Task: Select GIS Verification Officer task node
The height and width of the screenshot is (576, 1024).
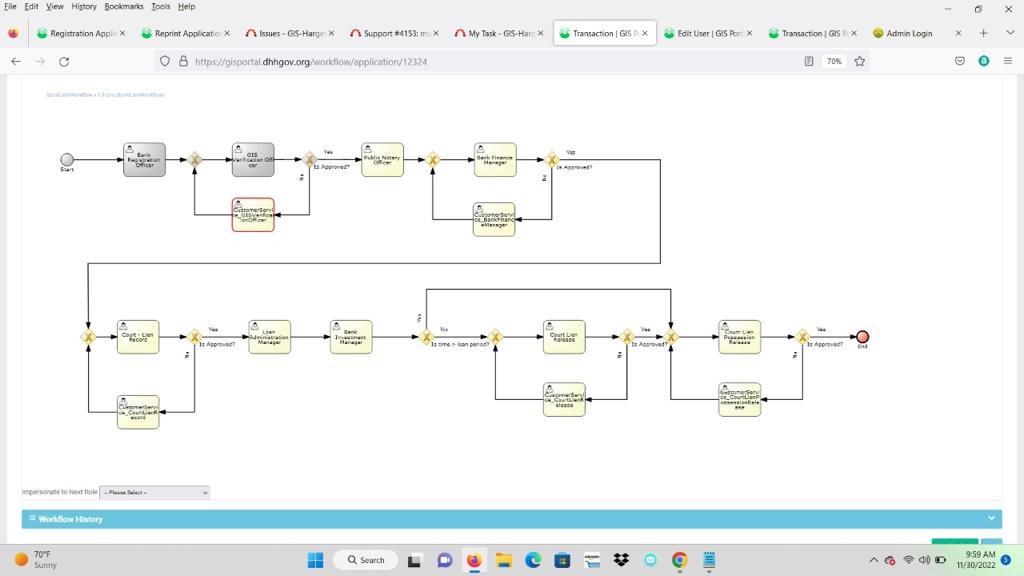Action: click(253, 160)
